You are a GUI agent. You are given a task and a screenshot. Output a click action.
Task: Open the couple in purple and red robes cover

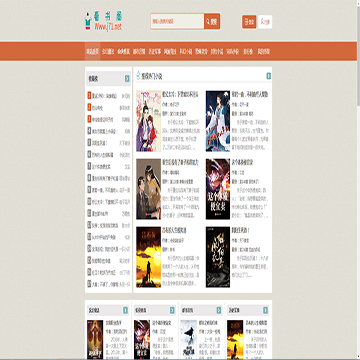point(148,121)
